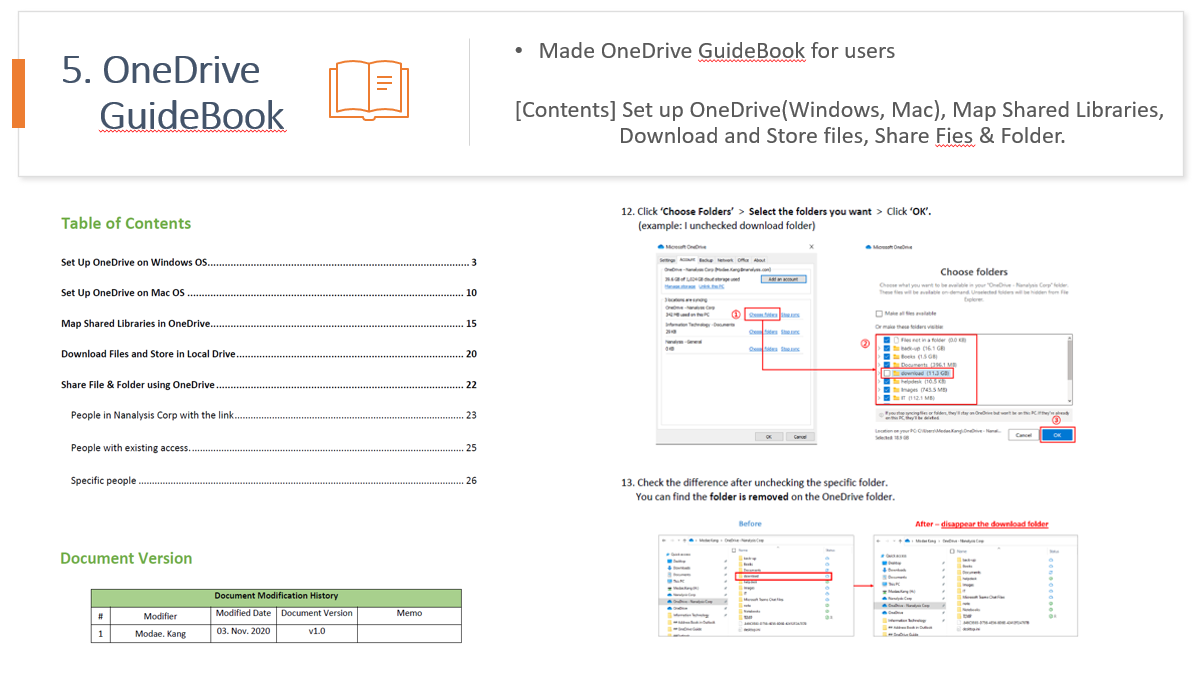Viewport: 1192px width, 673px height.
Task: Check the download folder checkbox
Action: pyautogui.click(x=887, y=373)
